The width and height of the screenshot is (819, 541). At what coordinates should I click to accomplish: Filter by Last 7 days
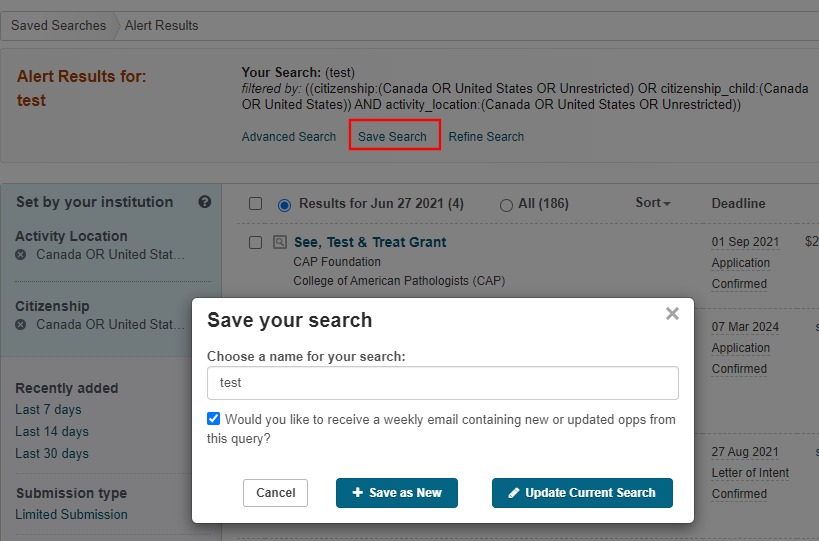[48, 410]
